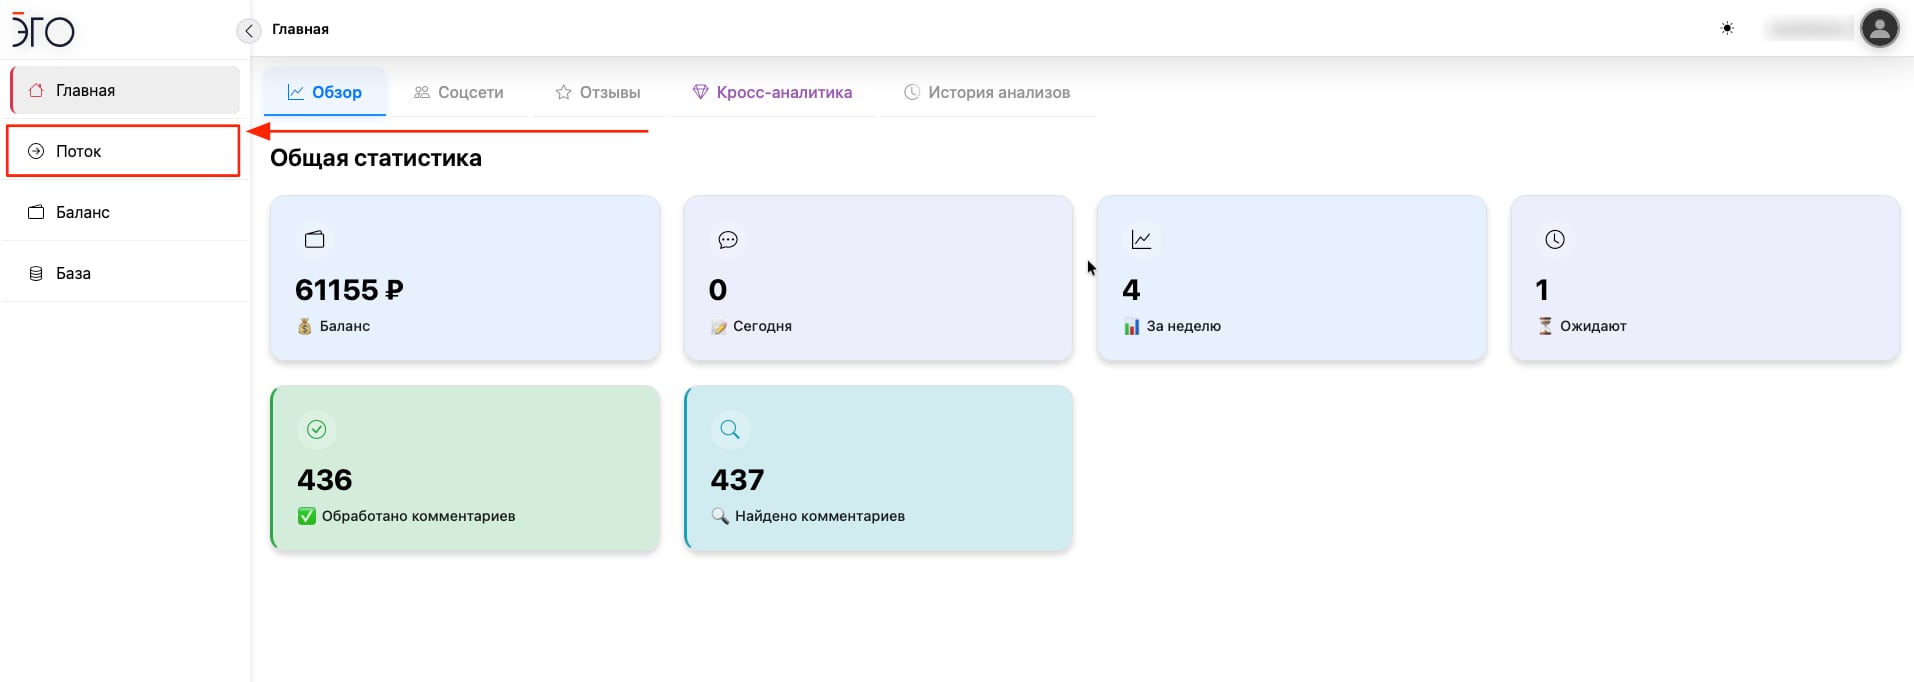1914x682 pixels.
Task: Click the green checkmark icon in processed card
Action: tap(317, 430)
